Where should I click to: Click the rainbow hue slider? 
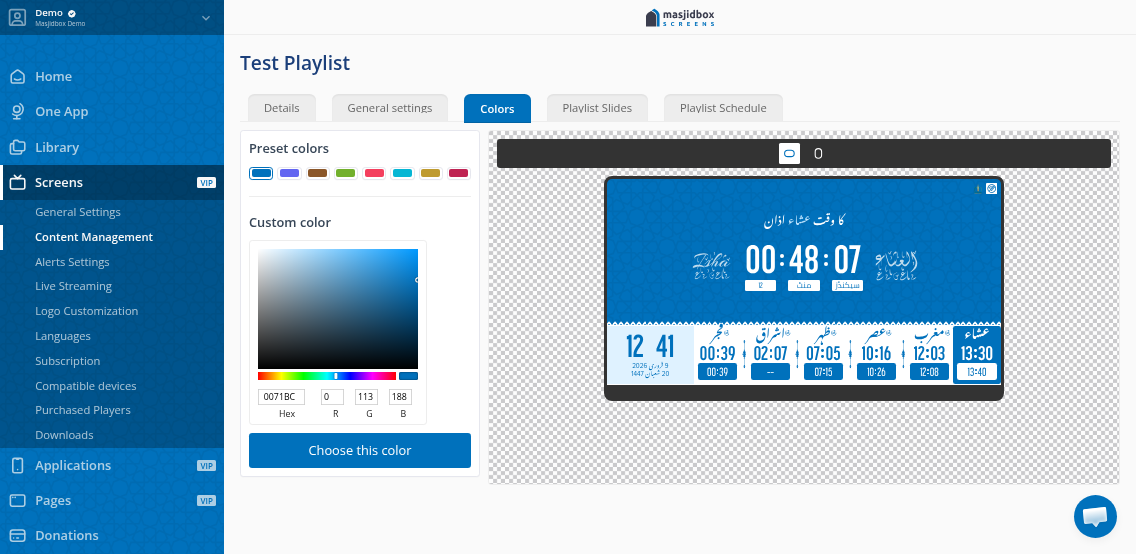[327, 376]
